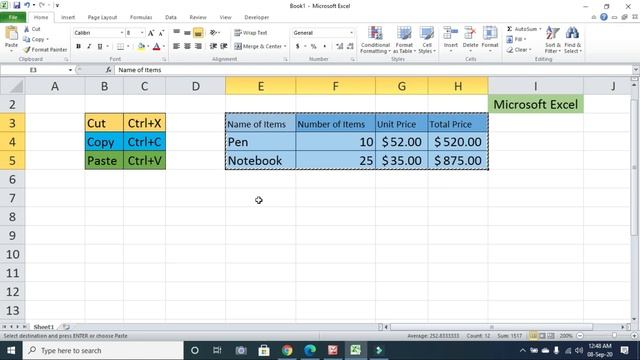
Task: Decrease font size with the small A
Action: pyautogui.click(x=161, y=33)
